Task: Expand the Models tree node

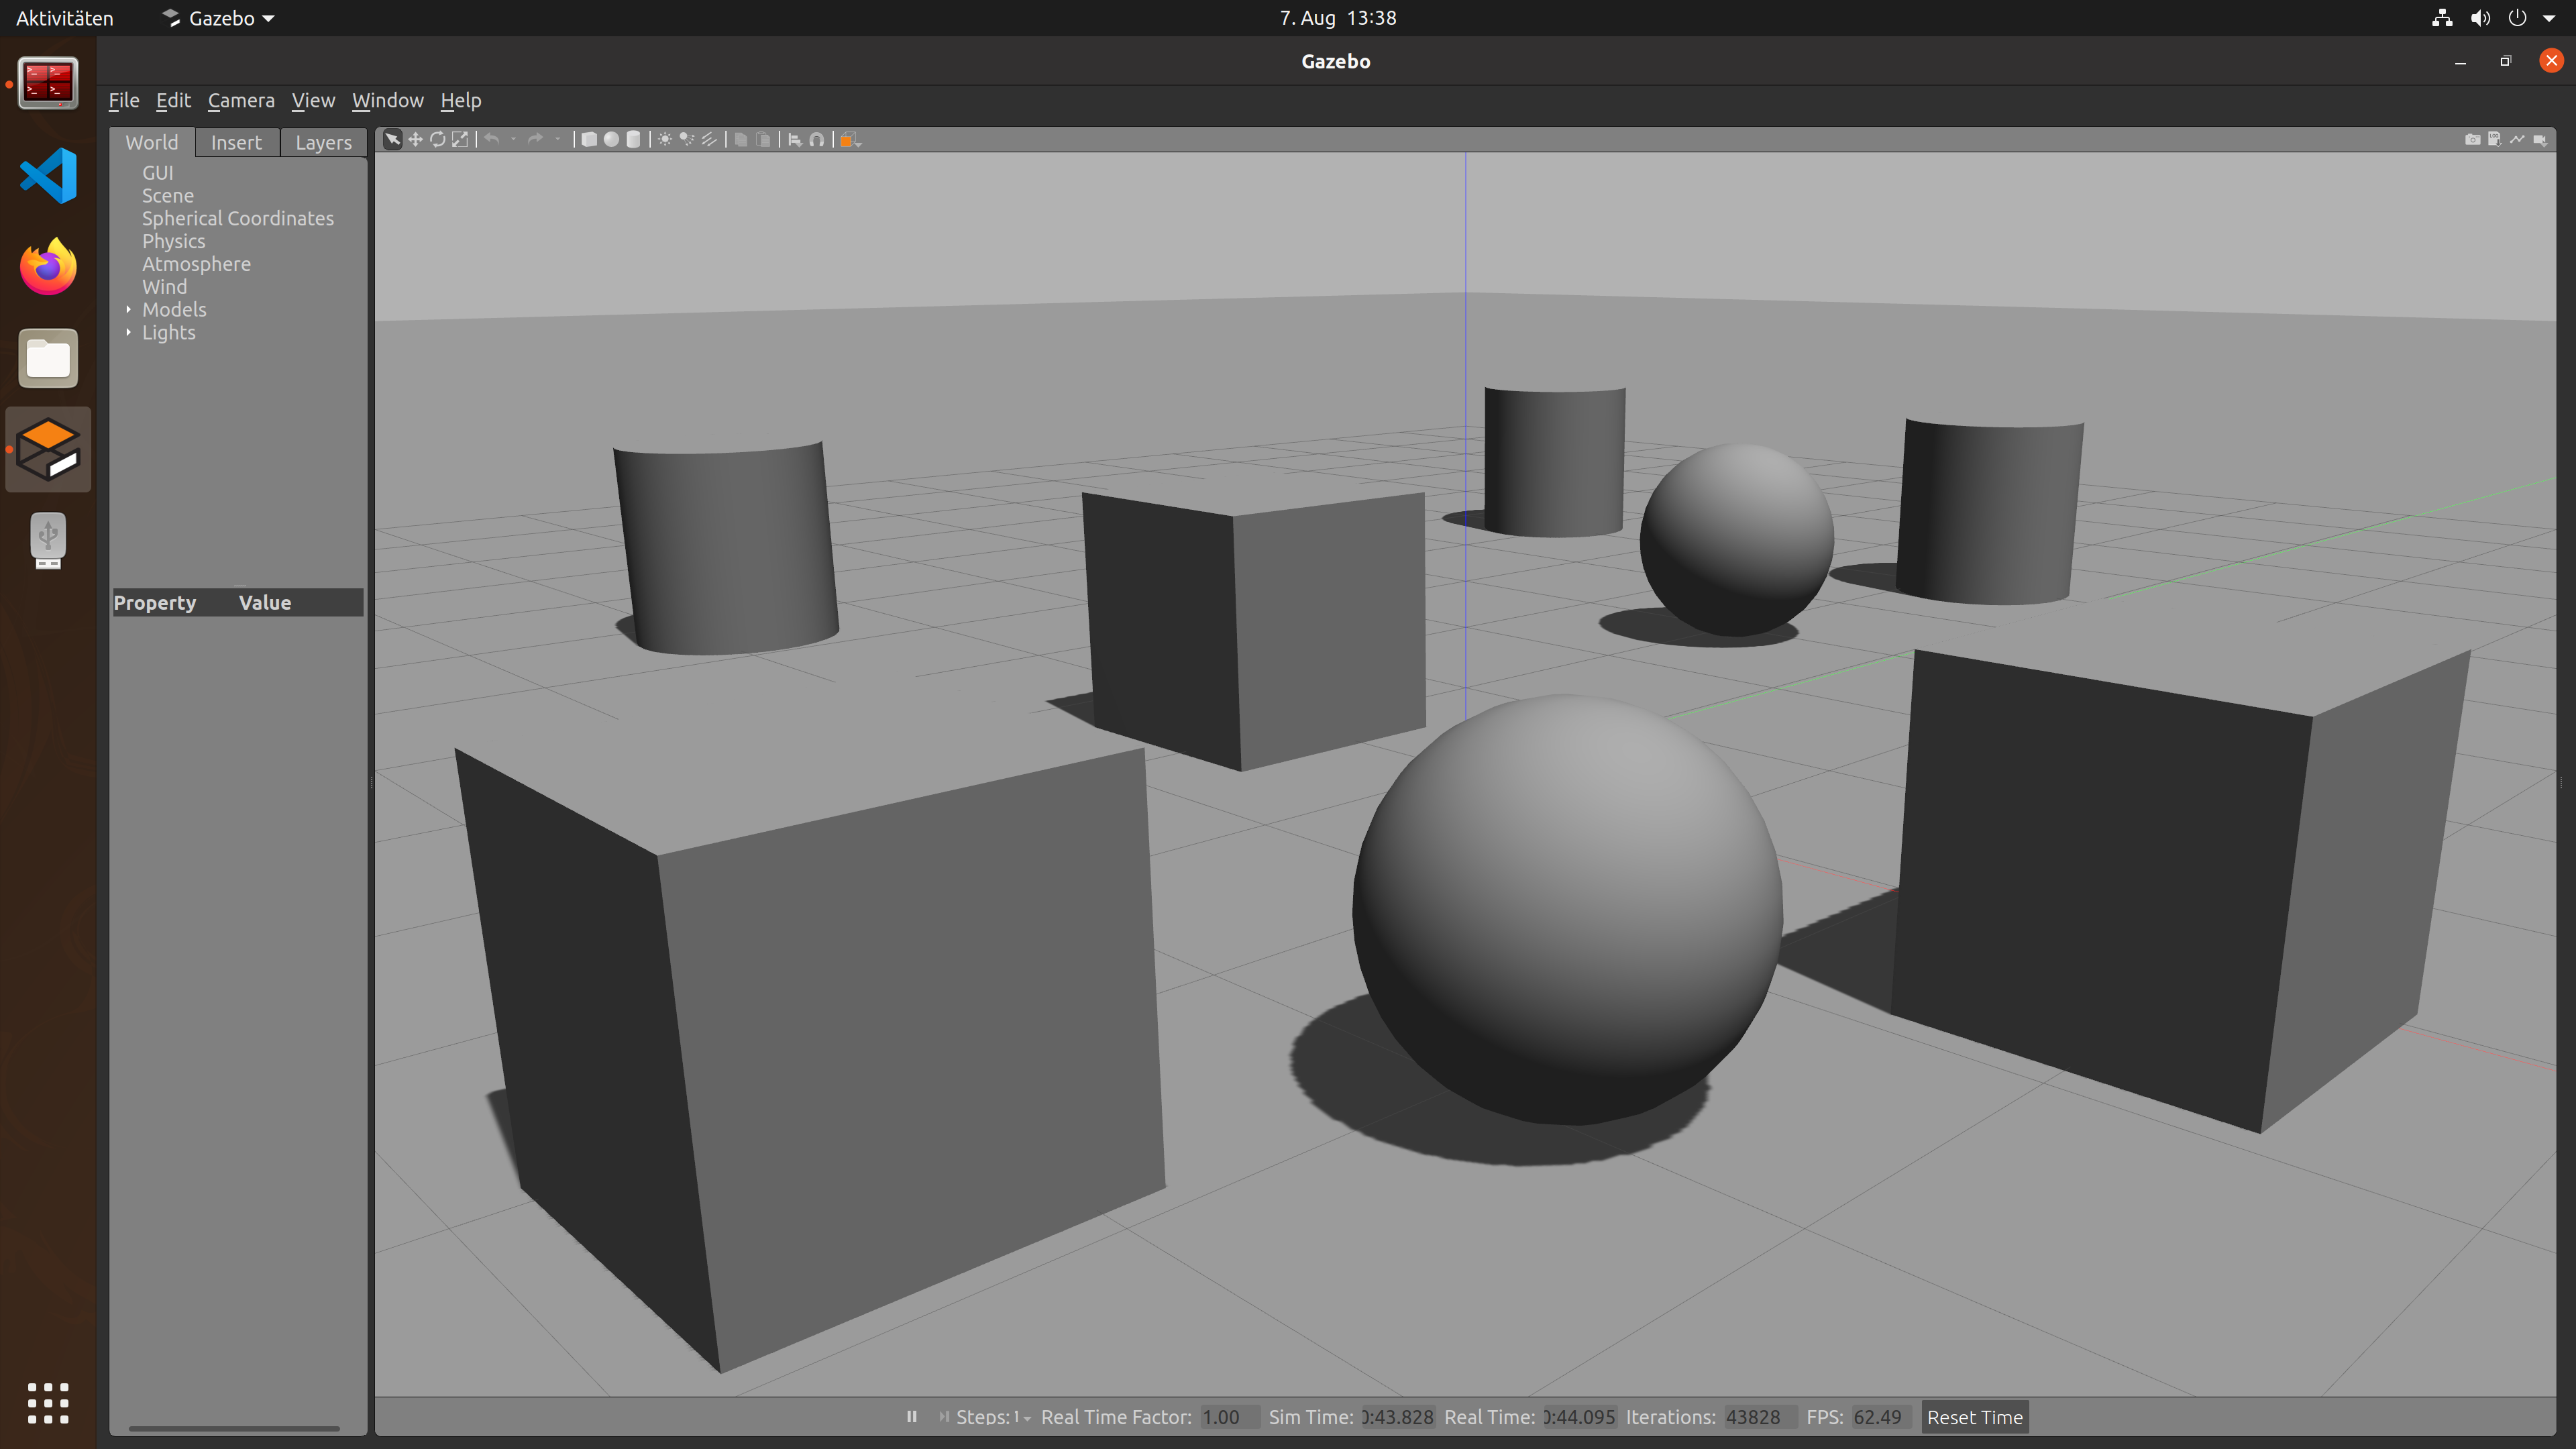Action: pyautogui.click(x=128, y=310)
